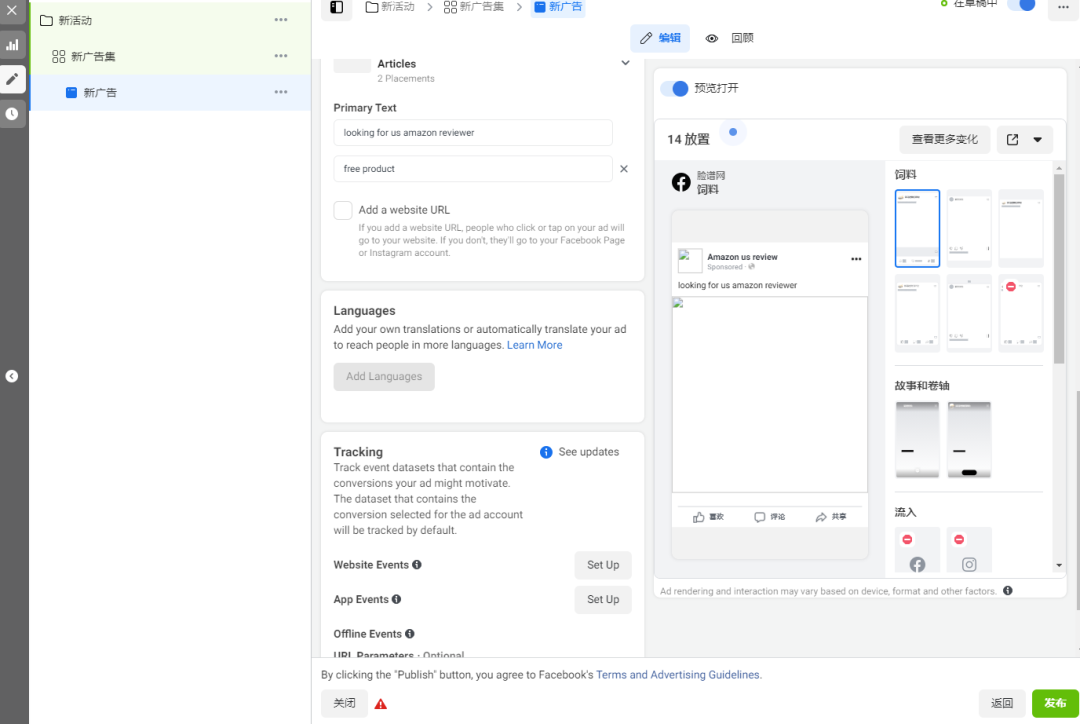Click the Offline Events info icon
1080x724 pixels.
410,634
